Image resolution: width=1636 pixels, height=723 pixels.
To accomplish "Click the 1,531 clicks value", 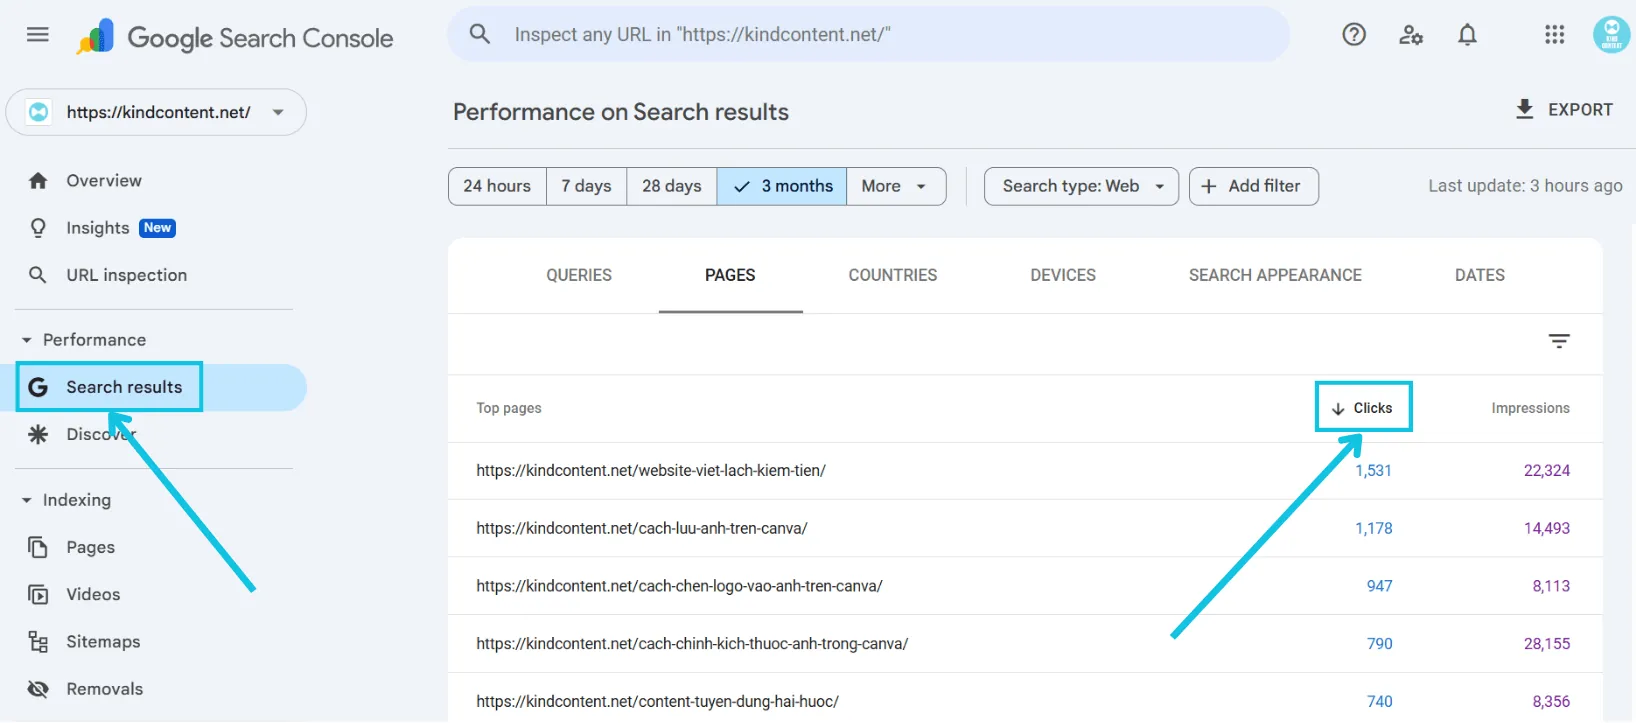I will [1373, 471].
